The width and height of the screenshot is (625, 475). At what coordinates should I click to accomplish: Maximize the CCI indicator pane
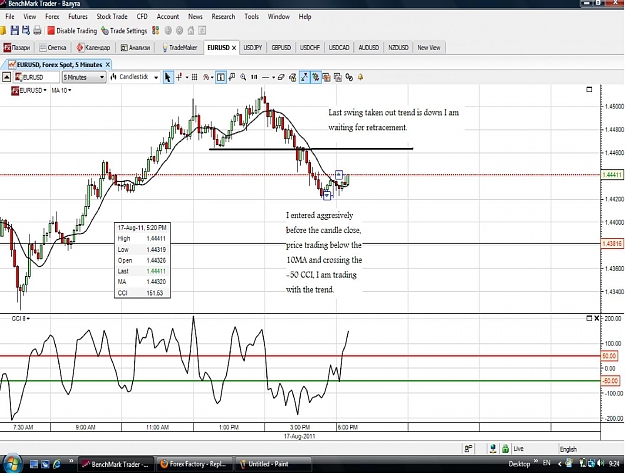coord(589,318)
